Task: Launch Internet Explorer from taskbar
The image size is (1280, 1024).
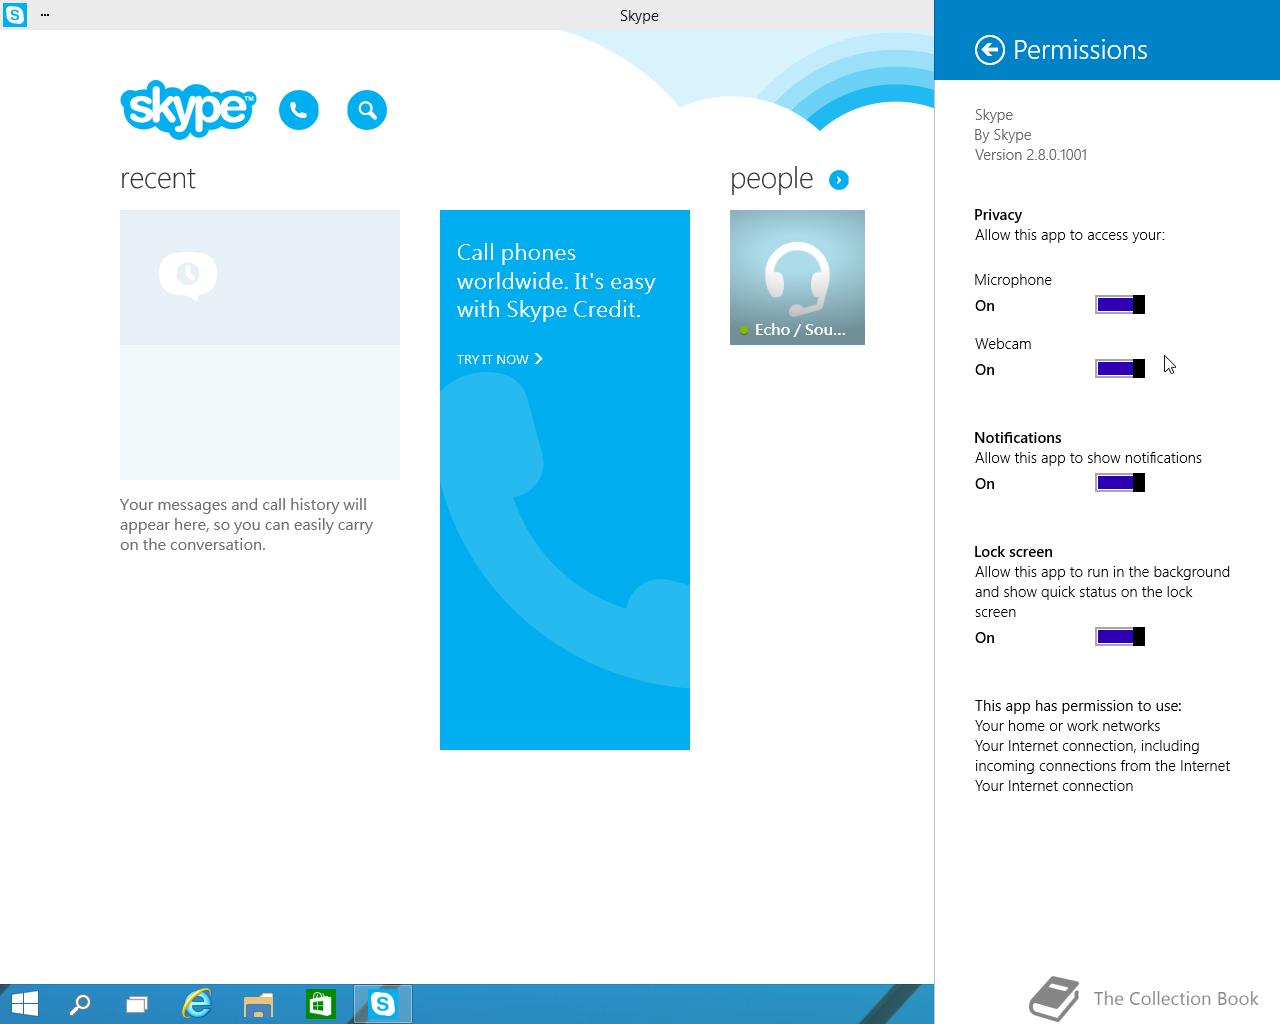Action: click(197, 1004)
